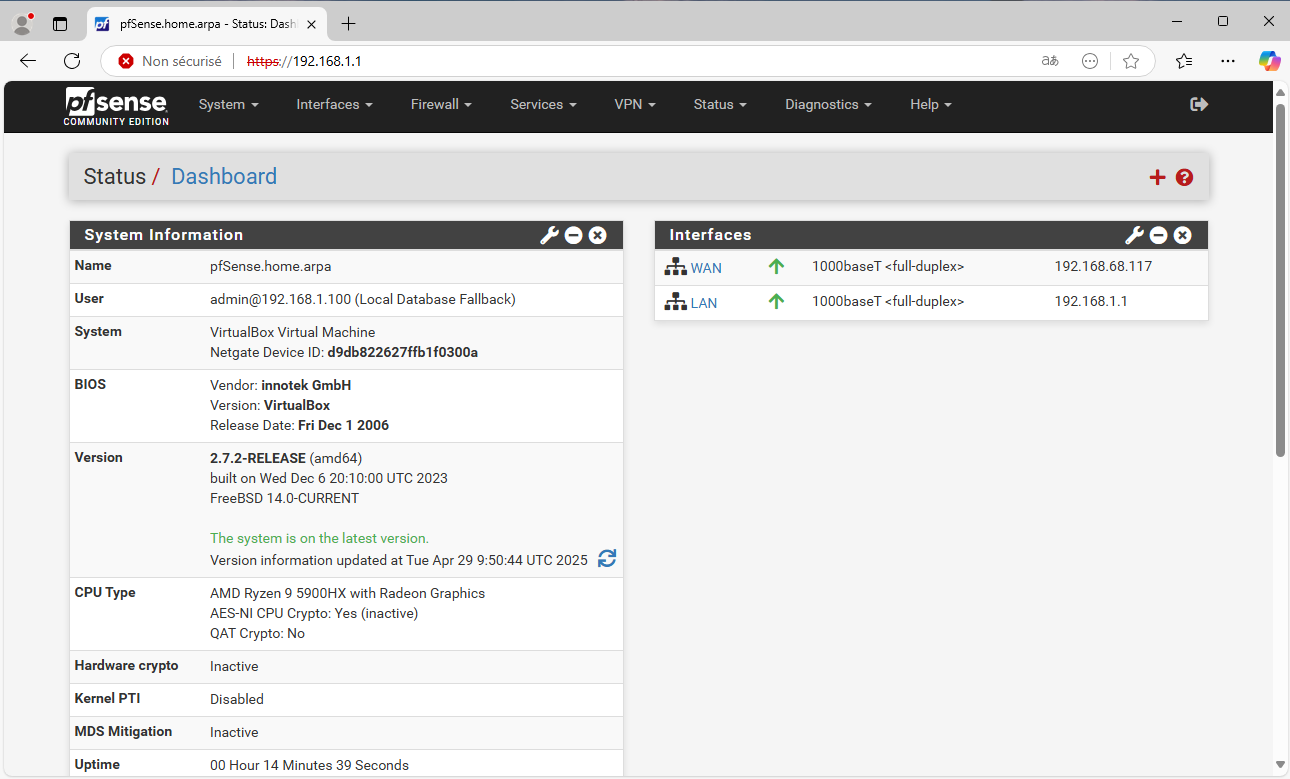The height and width of the screenshot is (779, 1290).
Task: Expand the Help menu
Action: point(931,104)
